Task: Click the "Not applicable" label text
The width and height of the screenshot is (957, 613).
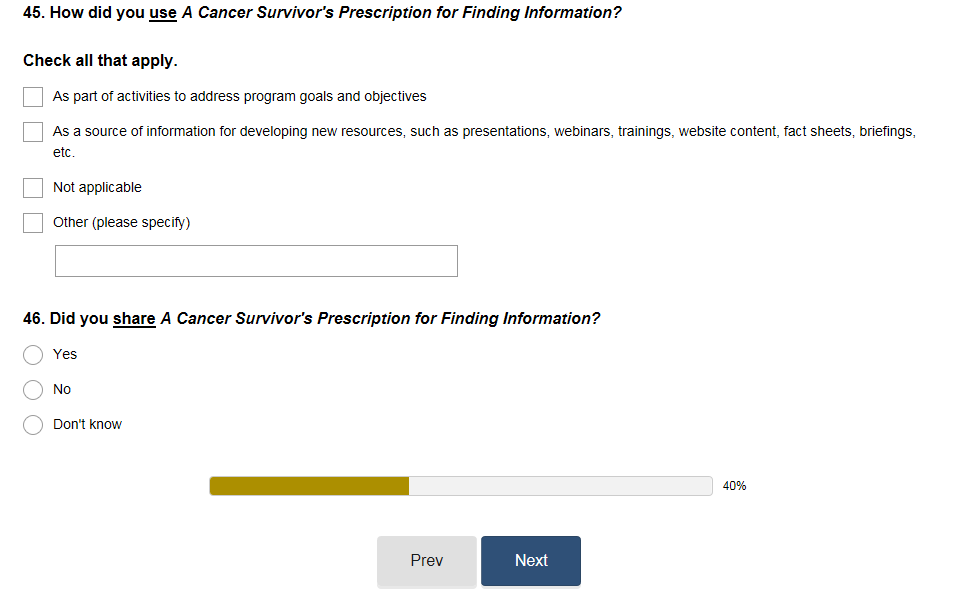Action: click(97, 188)
